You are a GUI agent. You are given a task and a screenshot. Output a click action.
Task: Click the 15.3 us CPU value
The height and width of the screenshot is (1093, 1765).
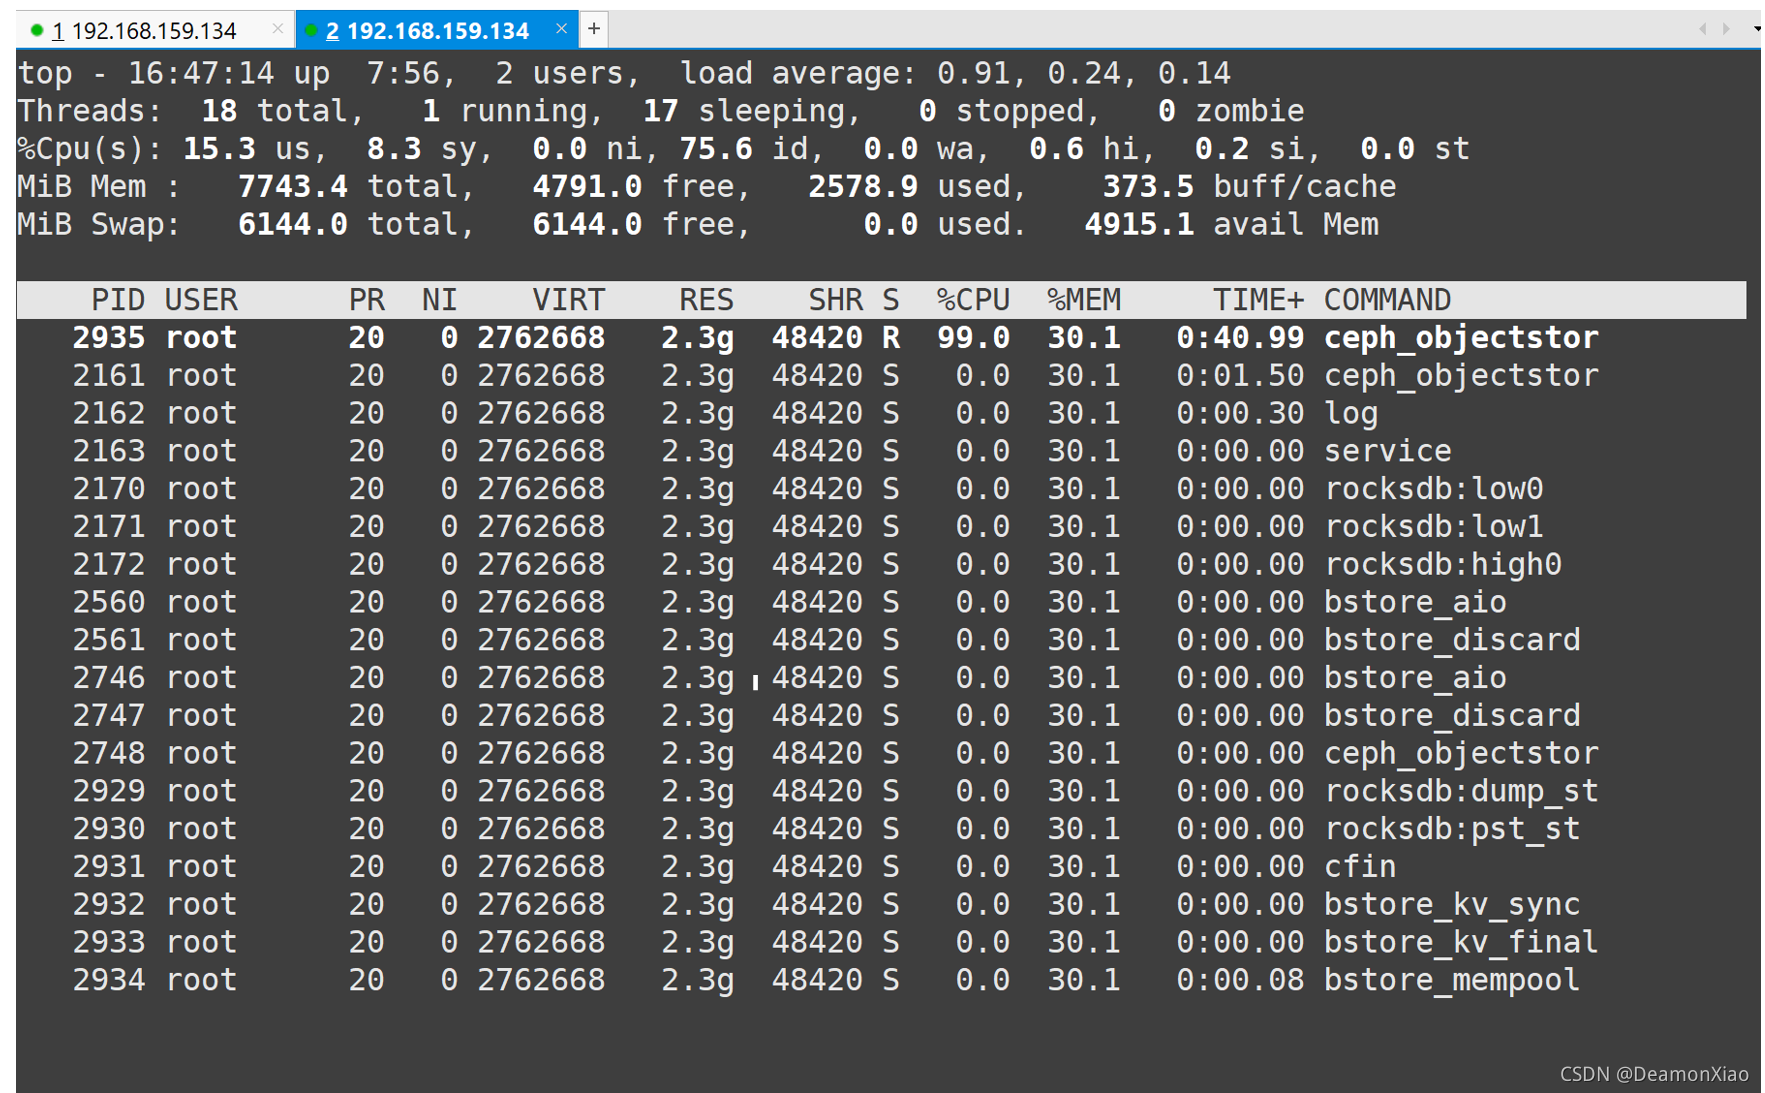219,149
